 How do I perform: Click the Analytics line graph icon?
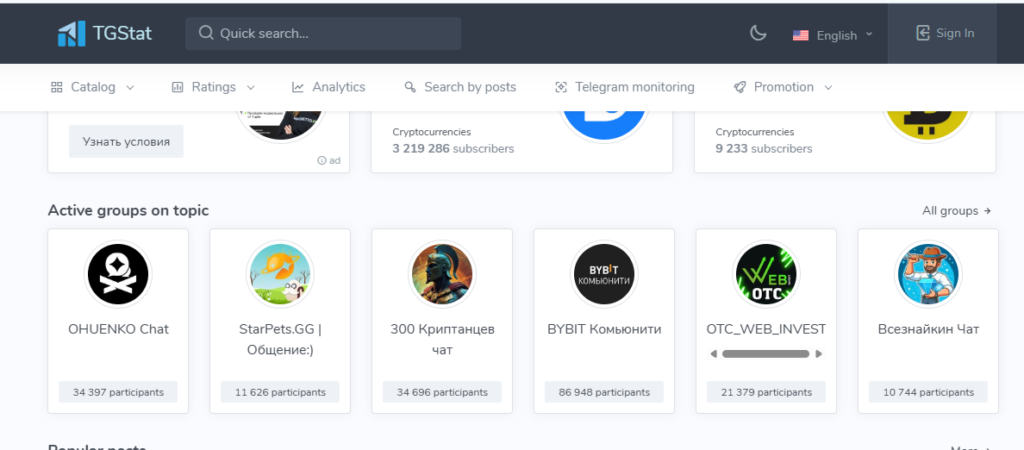coord(298,87)
